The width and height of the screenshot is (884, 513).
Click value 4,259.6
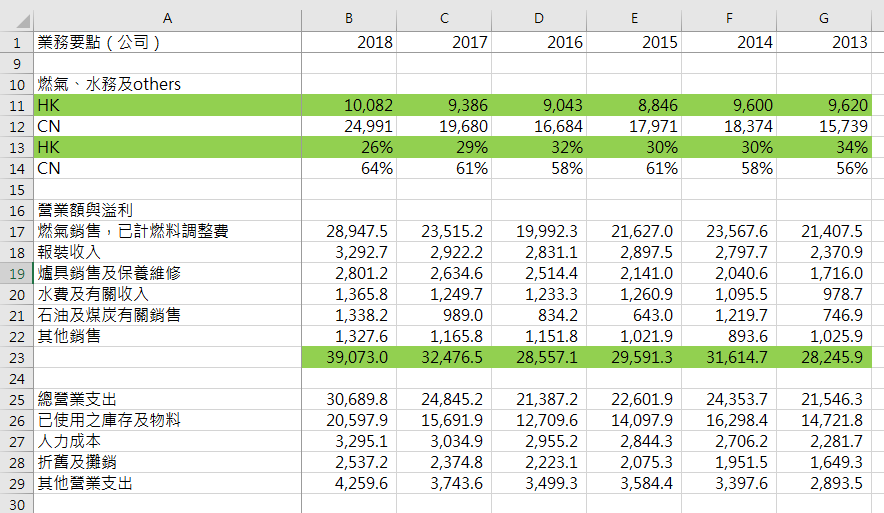coord(349,484)
